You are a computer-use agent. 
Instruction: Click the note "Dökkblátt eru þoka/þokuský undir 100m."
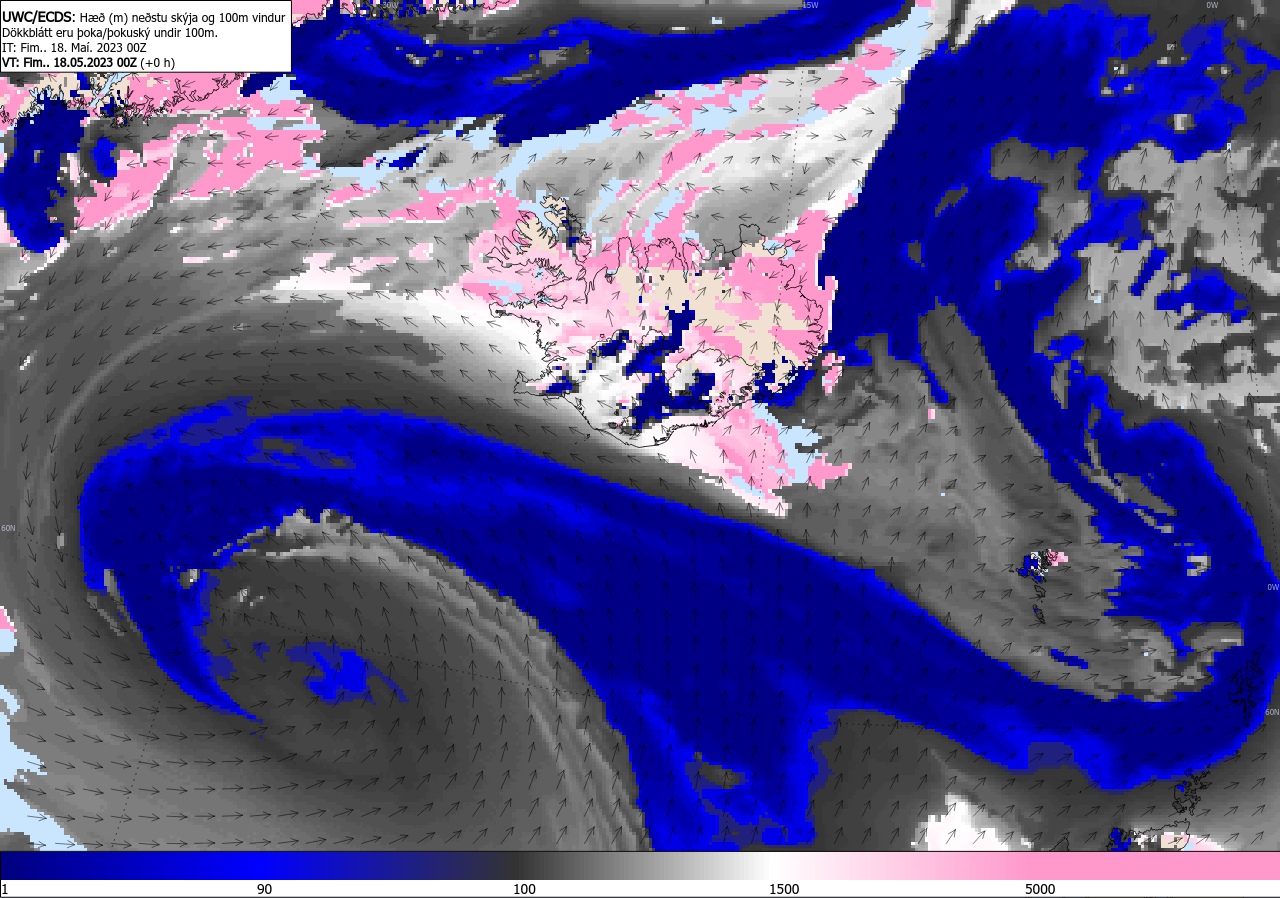pyautogui.click(x=110, y=32)
